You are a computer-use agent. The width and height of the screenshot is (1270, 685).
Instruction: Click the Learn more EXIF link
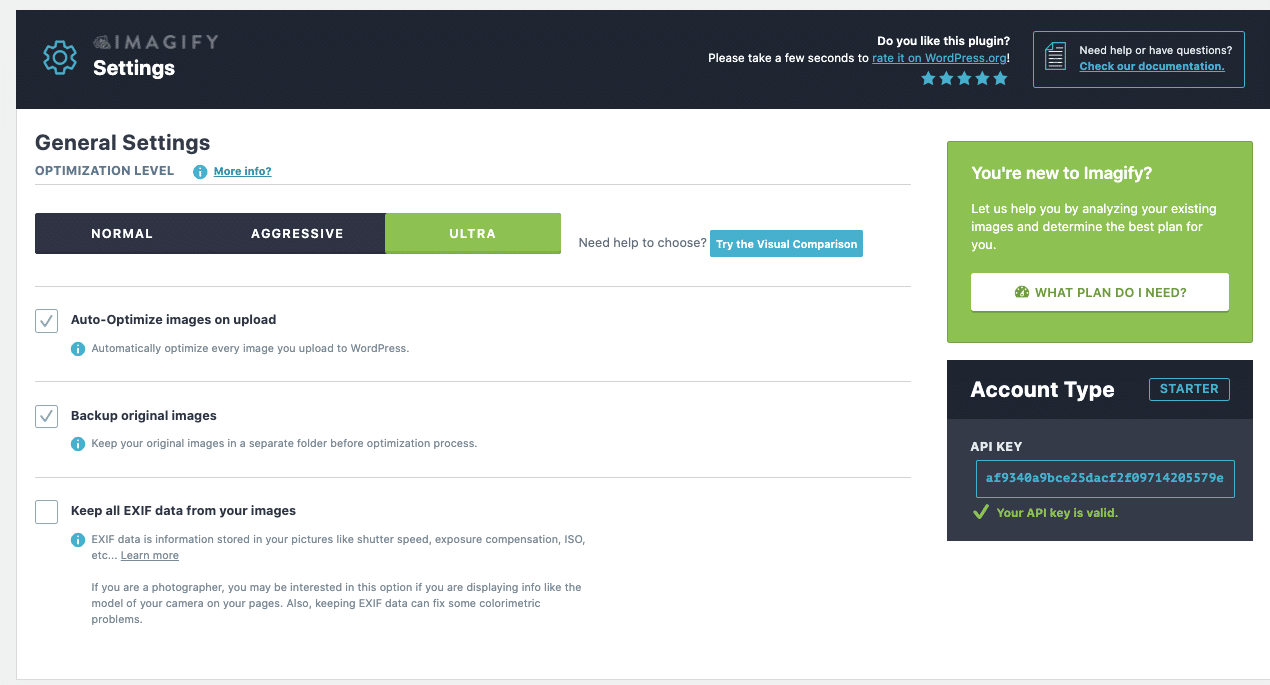pos(150,556)
